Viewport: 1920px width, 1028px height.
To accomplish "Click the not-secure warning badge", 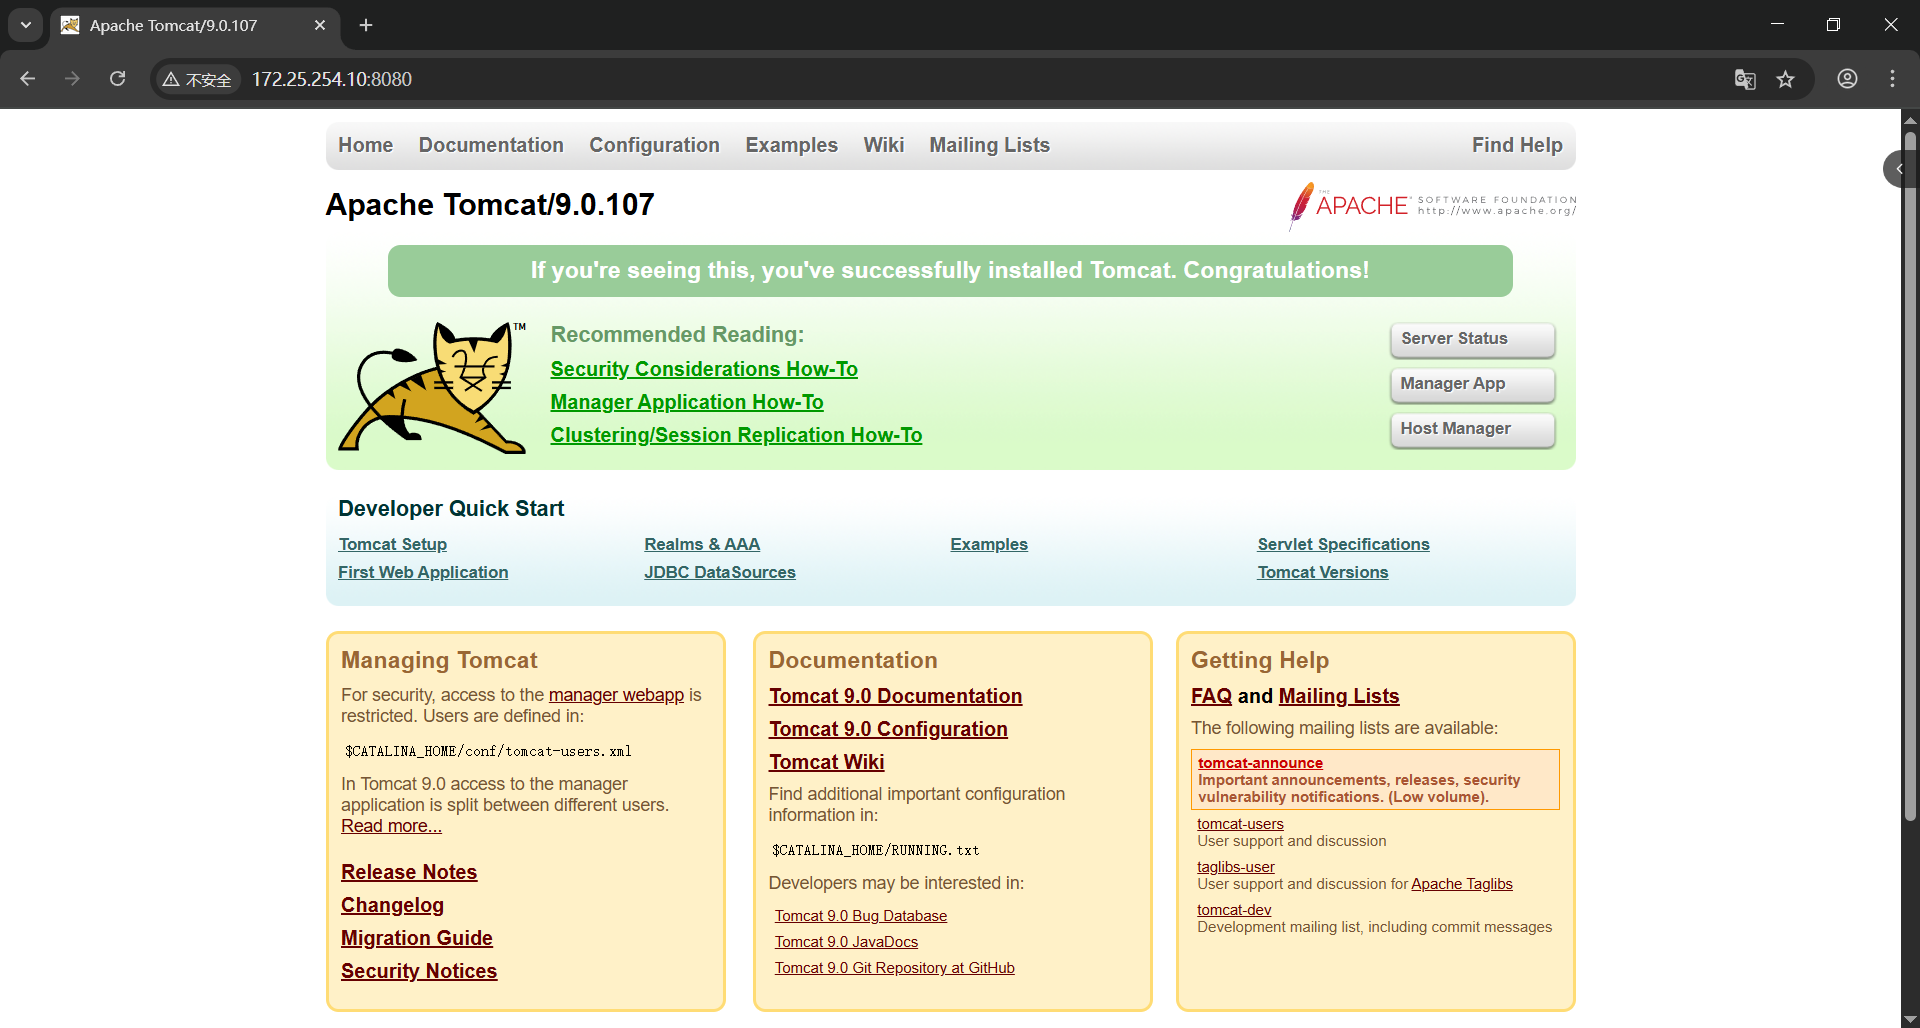I will [198, 79].
